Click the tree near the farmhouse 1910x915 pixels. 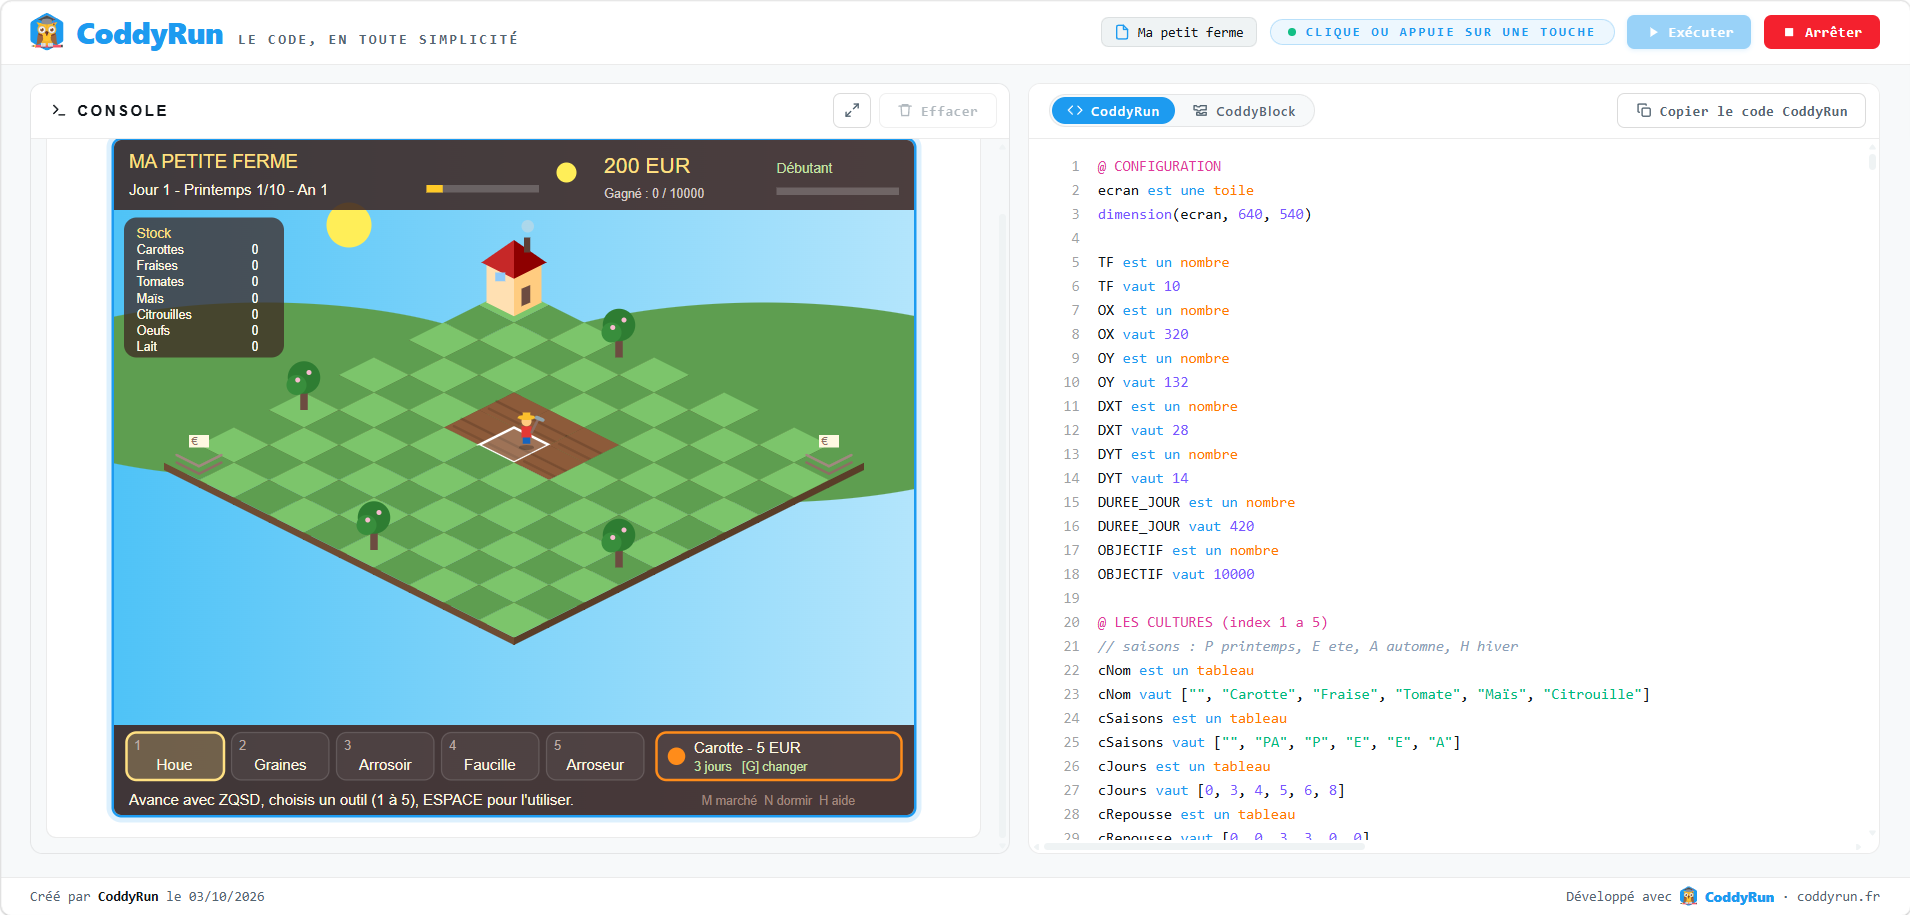tap(618, 332)
